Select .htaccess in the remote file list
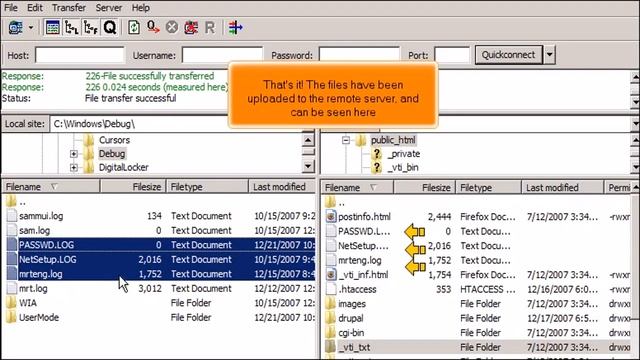The image size is (640, 360). pos(357,289)
